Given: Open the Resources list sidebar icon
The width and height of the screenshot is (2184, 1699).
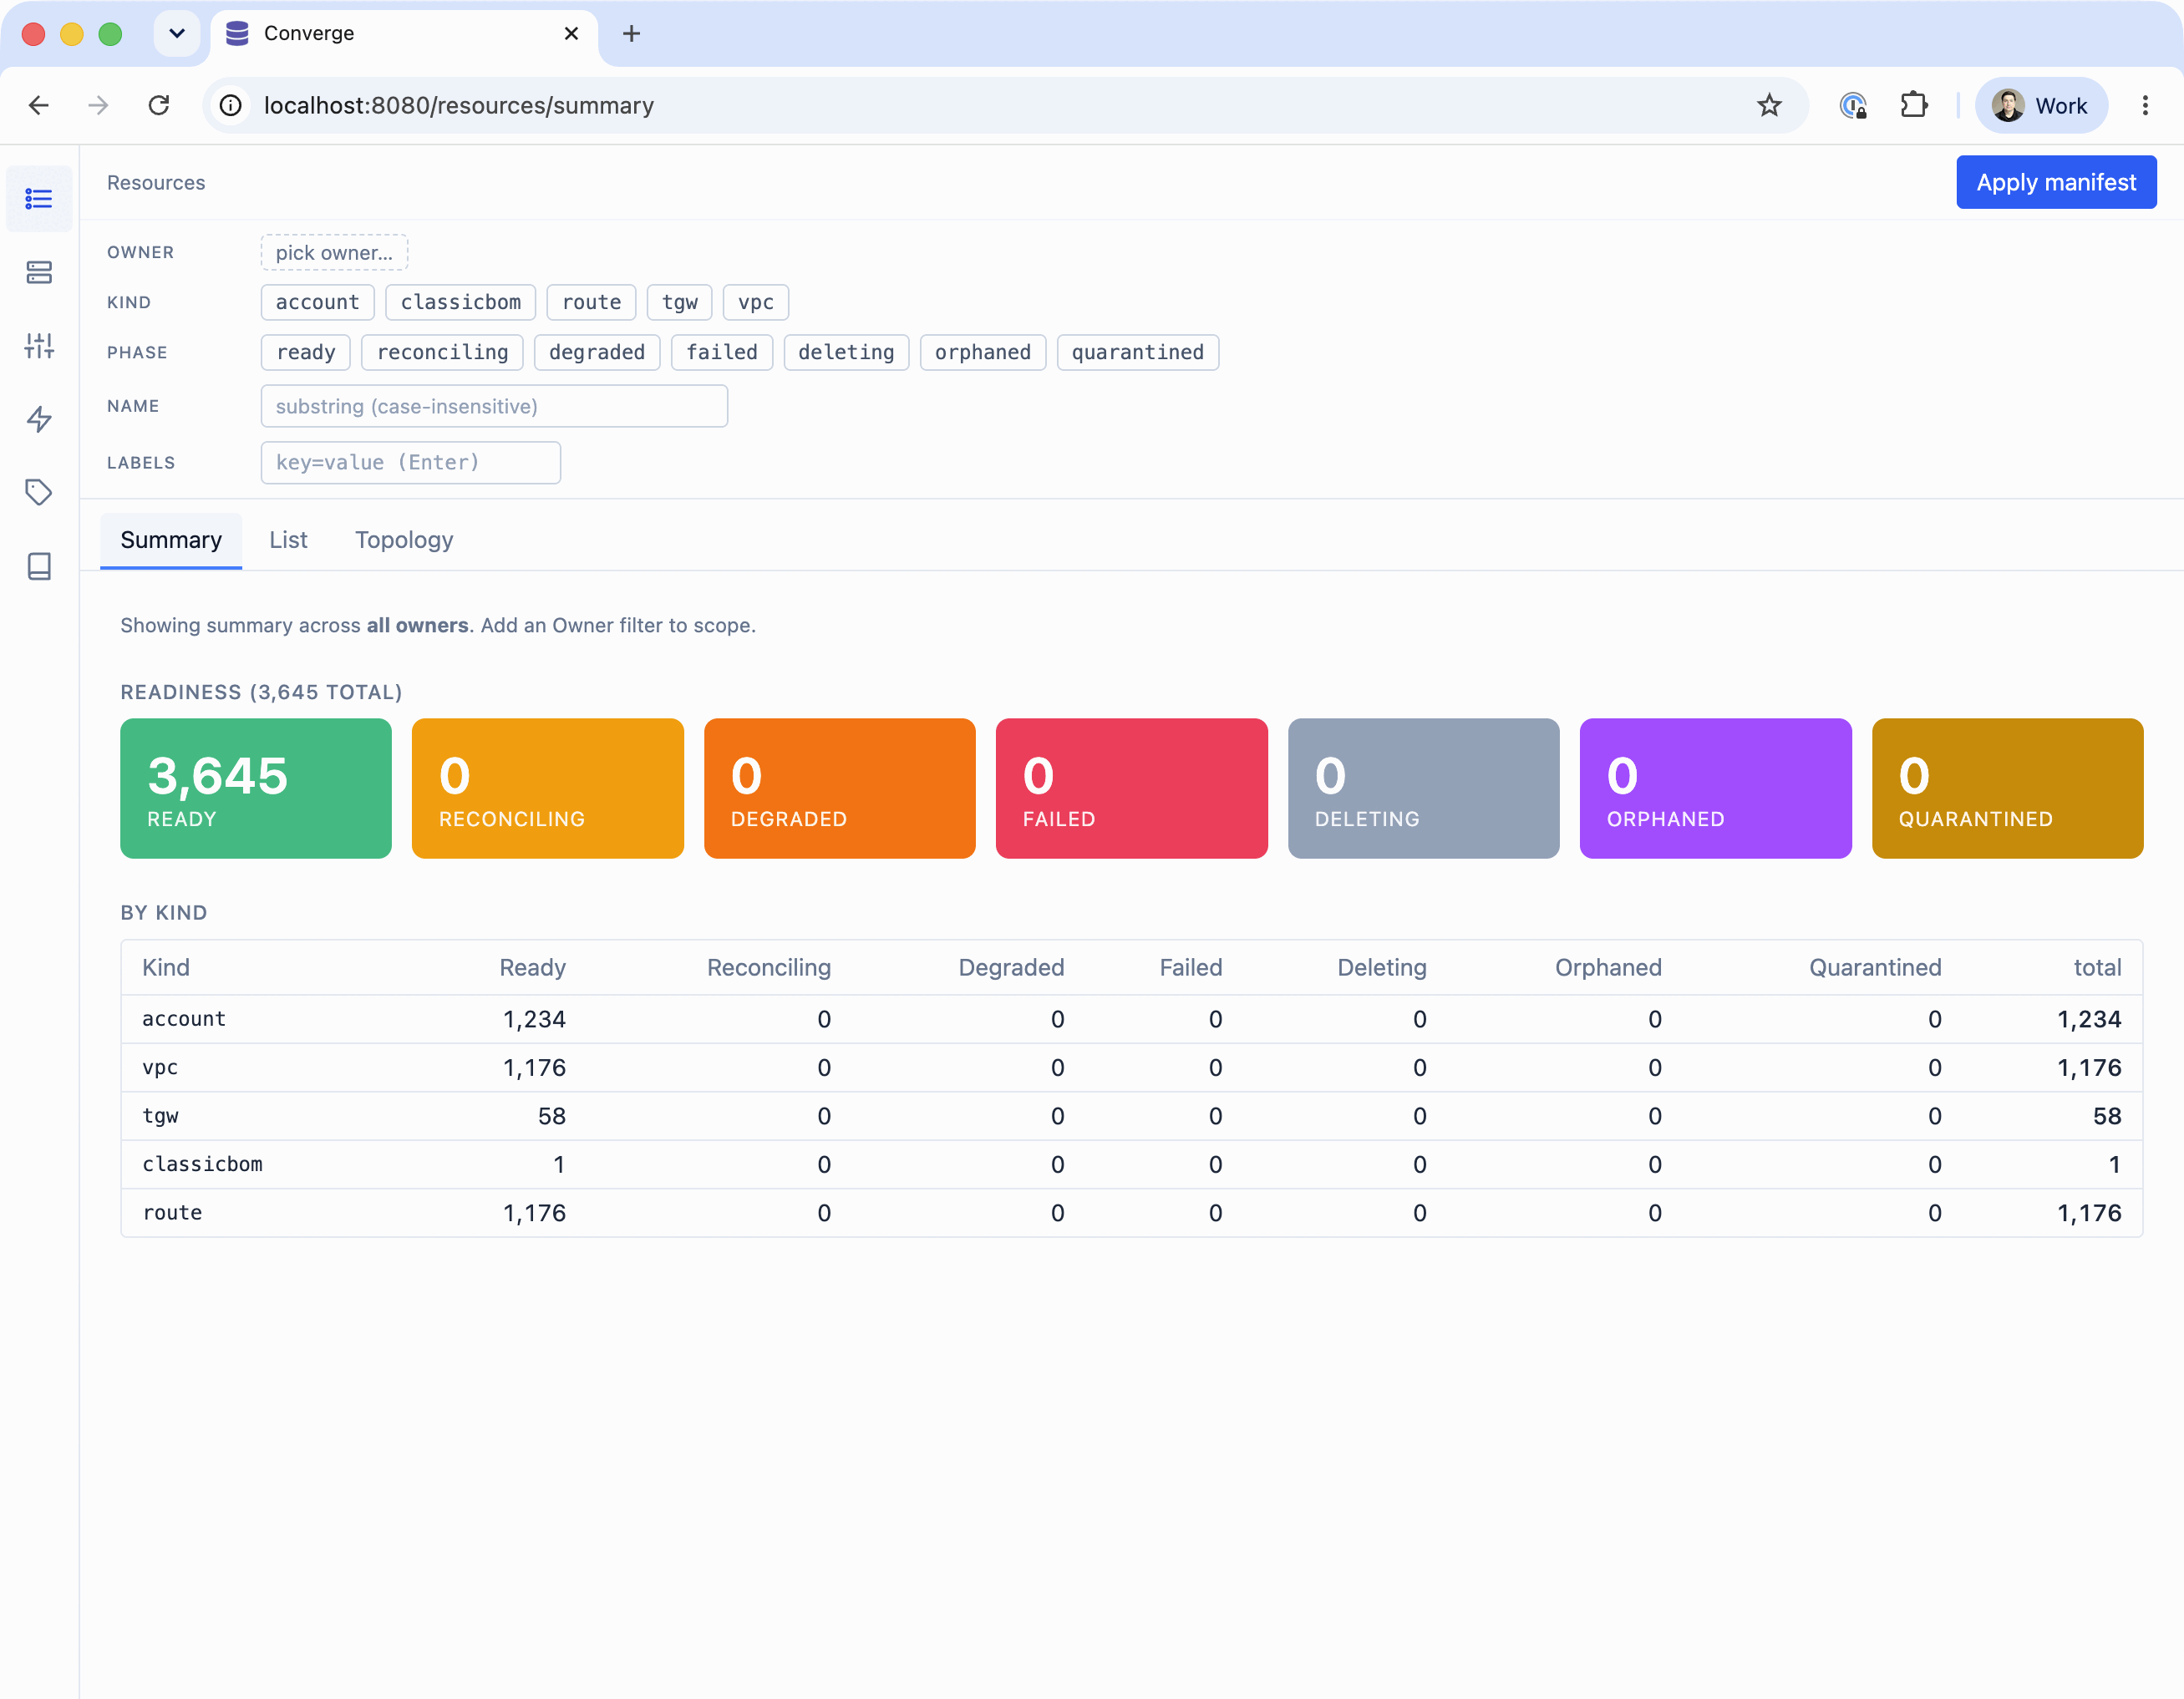Looking at the screenshot, I should (x=39, y=199).
